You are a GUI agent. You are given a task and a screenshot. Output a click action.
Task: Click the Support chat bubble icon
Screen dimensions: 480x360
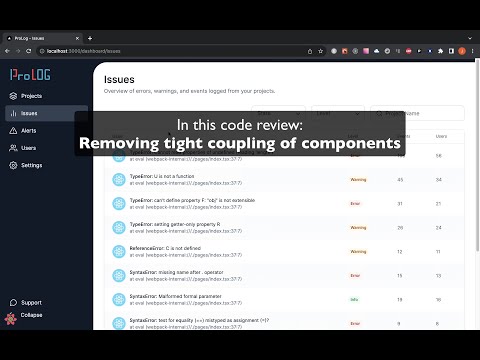click(x=13, y=303)
